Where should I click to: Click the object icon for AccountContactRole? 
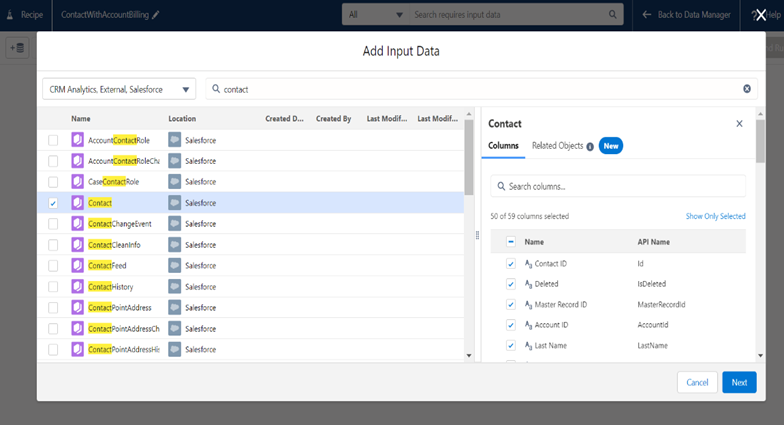pyautogui.click(x=78, y=140)
